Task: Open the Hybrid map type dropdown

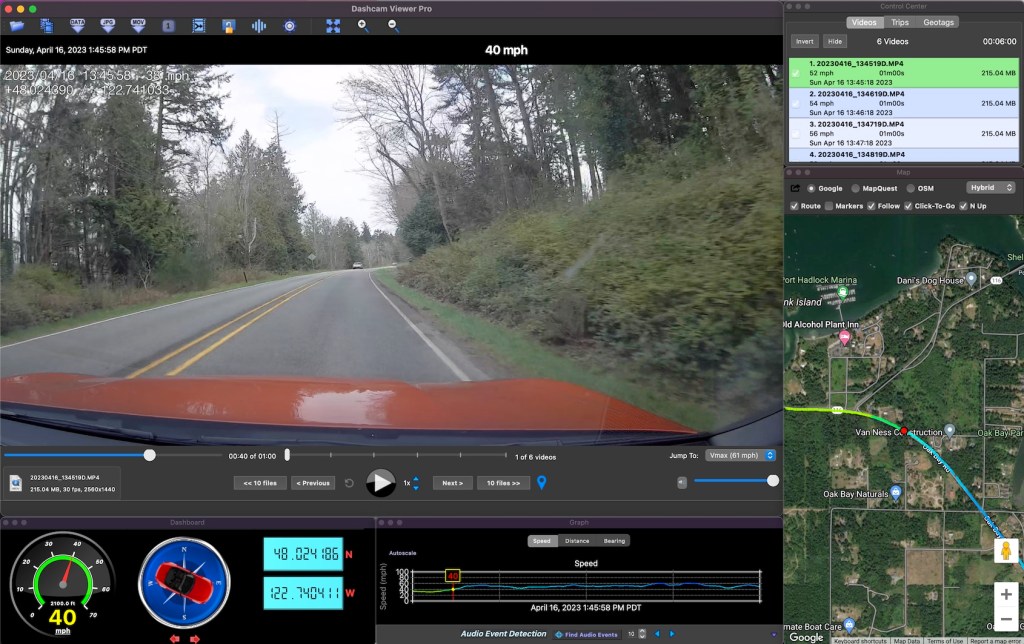Action: coord(990,187)
